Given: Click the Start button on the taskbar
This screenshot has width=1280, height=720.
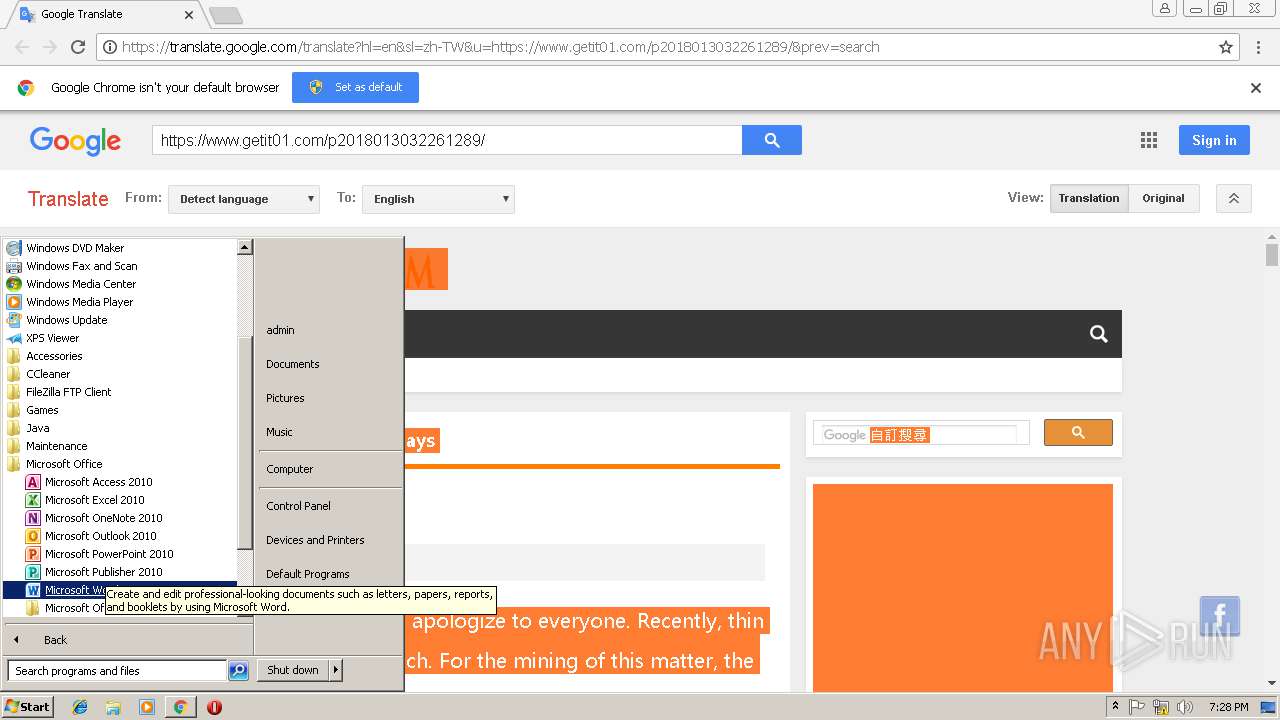Looking at the screenshot, I should tap(28, 706).
